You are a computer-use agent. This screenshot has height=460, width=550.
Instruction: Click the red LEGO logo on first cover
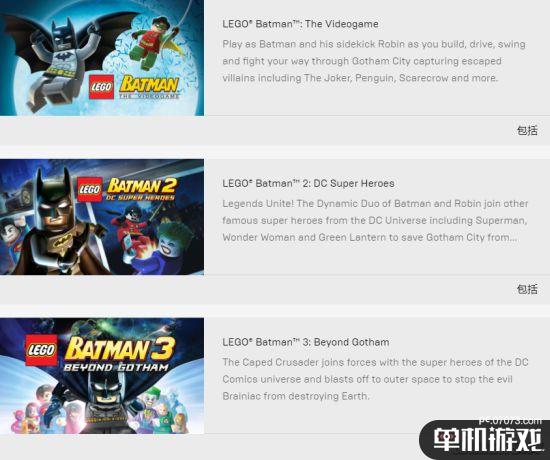101,87
